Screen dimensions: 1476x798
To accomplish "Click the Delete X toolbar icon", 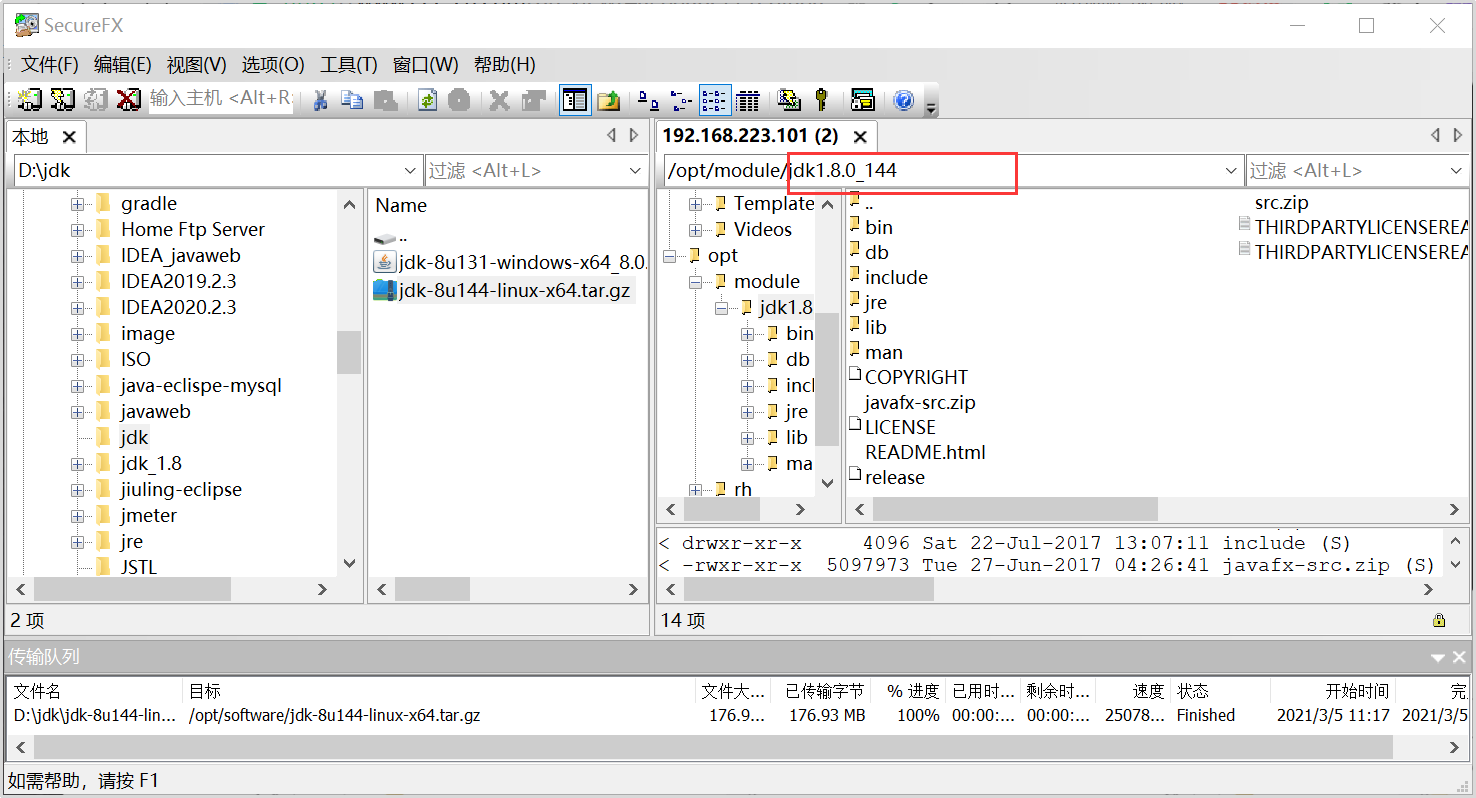I will click(500, 100).
